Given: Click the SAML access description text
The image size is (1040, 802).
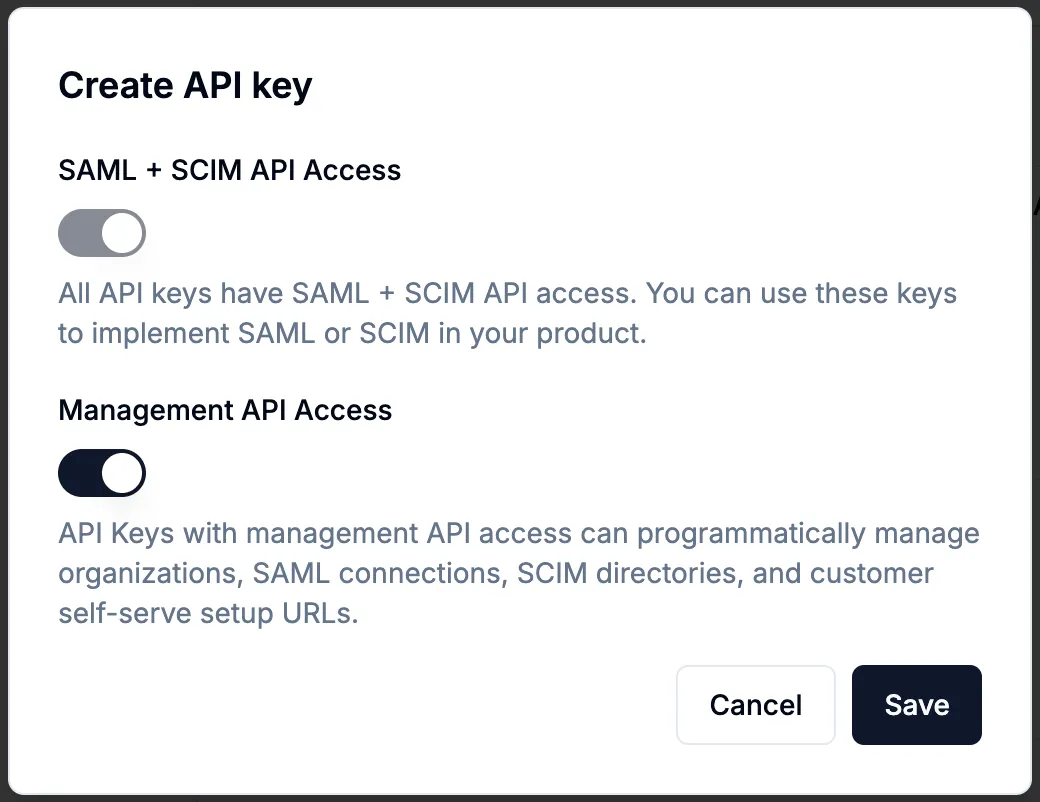Looking at the screenshot, I should [500, 312].
